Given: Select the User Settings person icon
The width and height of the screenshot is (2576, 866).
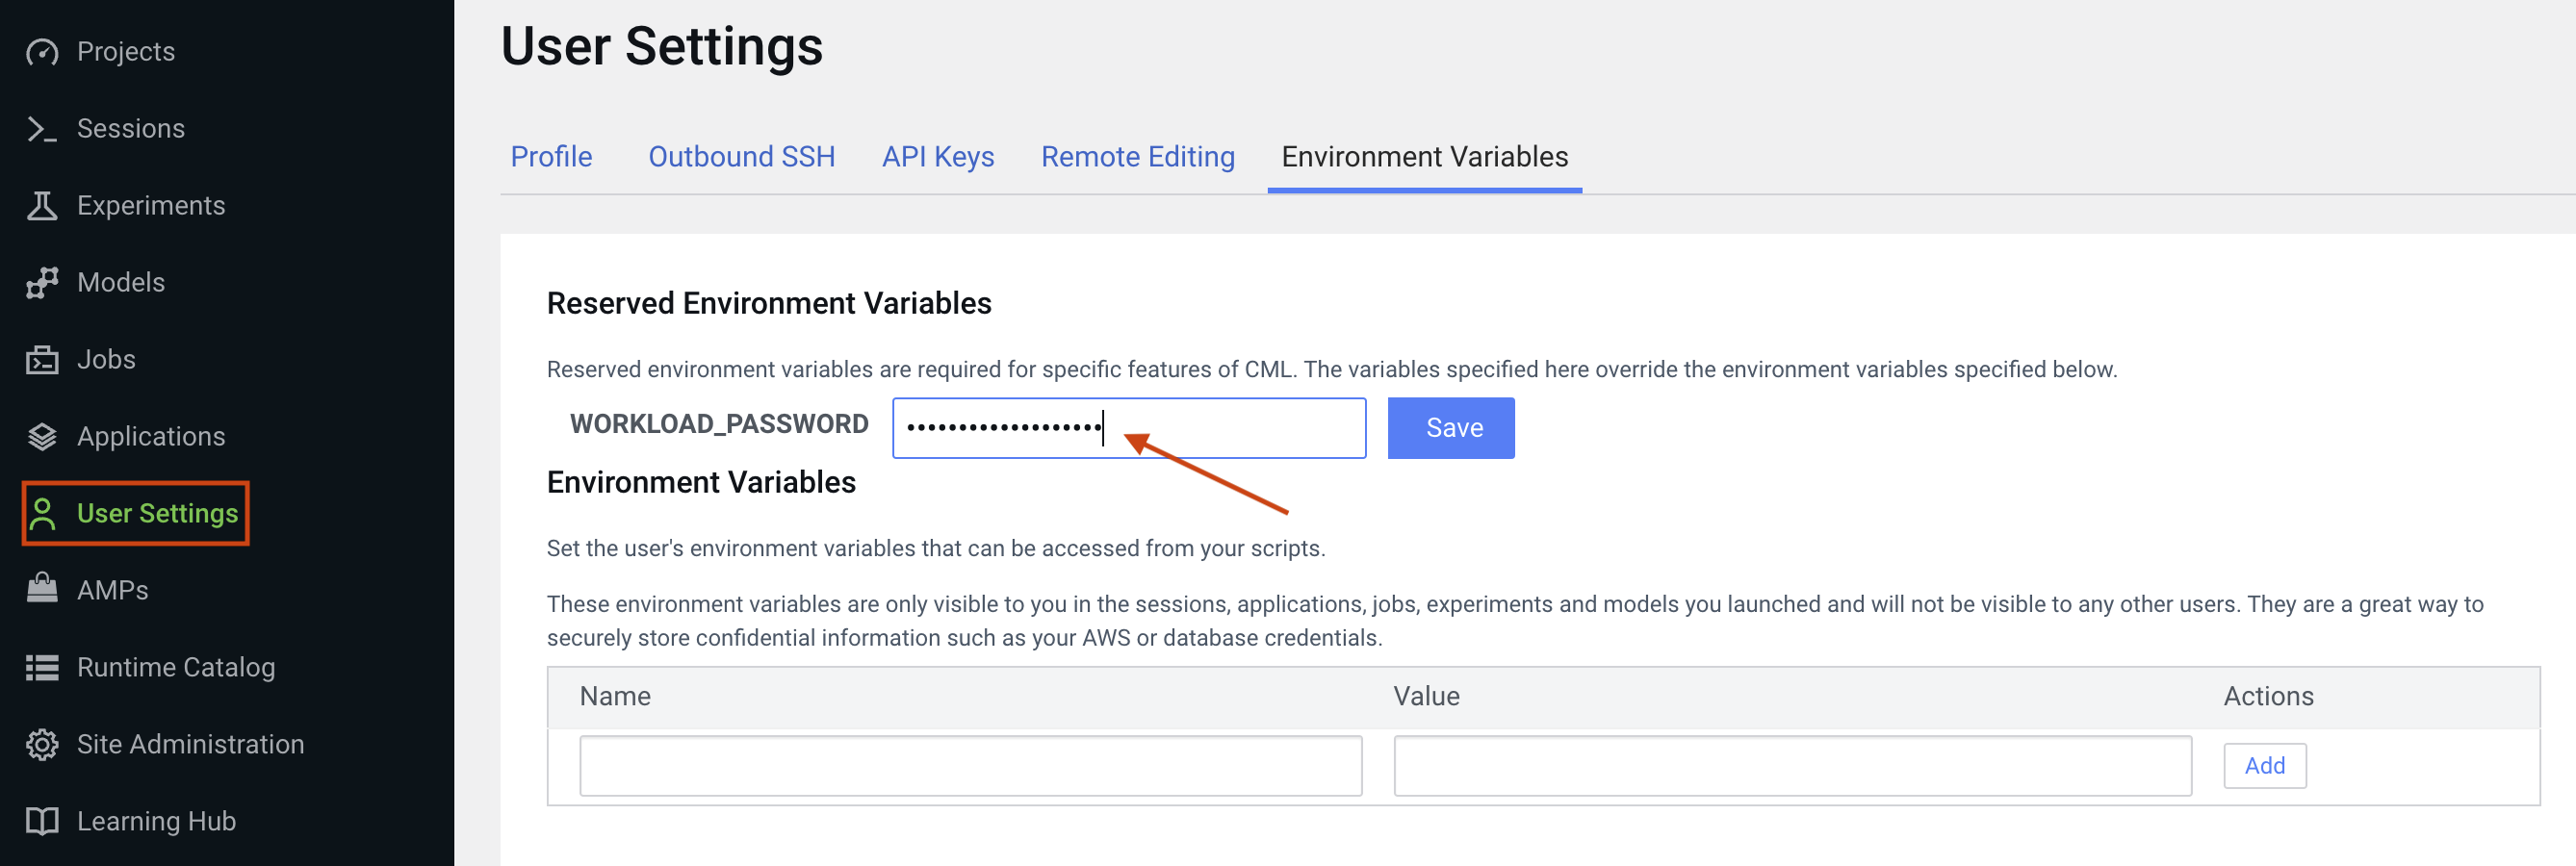Looking at the screenshot, I should point(42,514).
